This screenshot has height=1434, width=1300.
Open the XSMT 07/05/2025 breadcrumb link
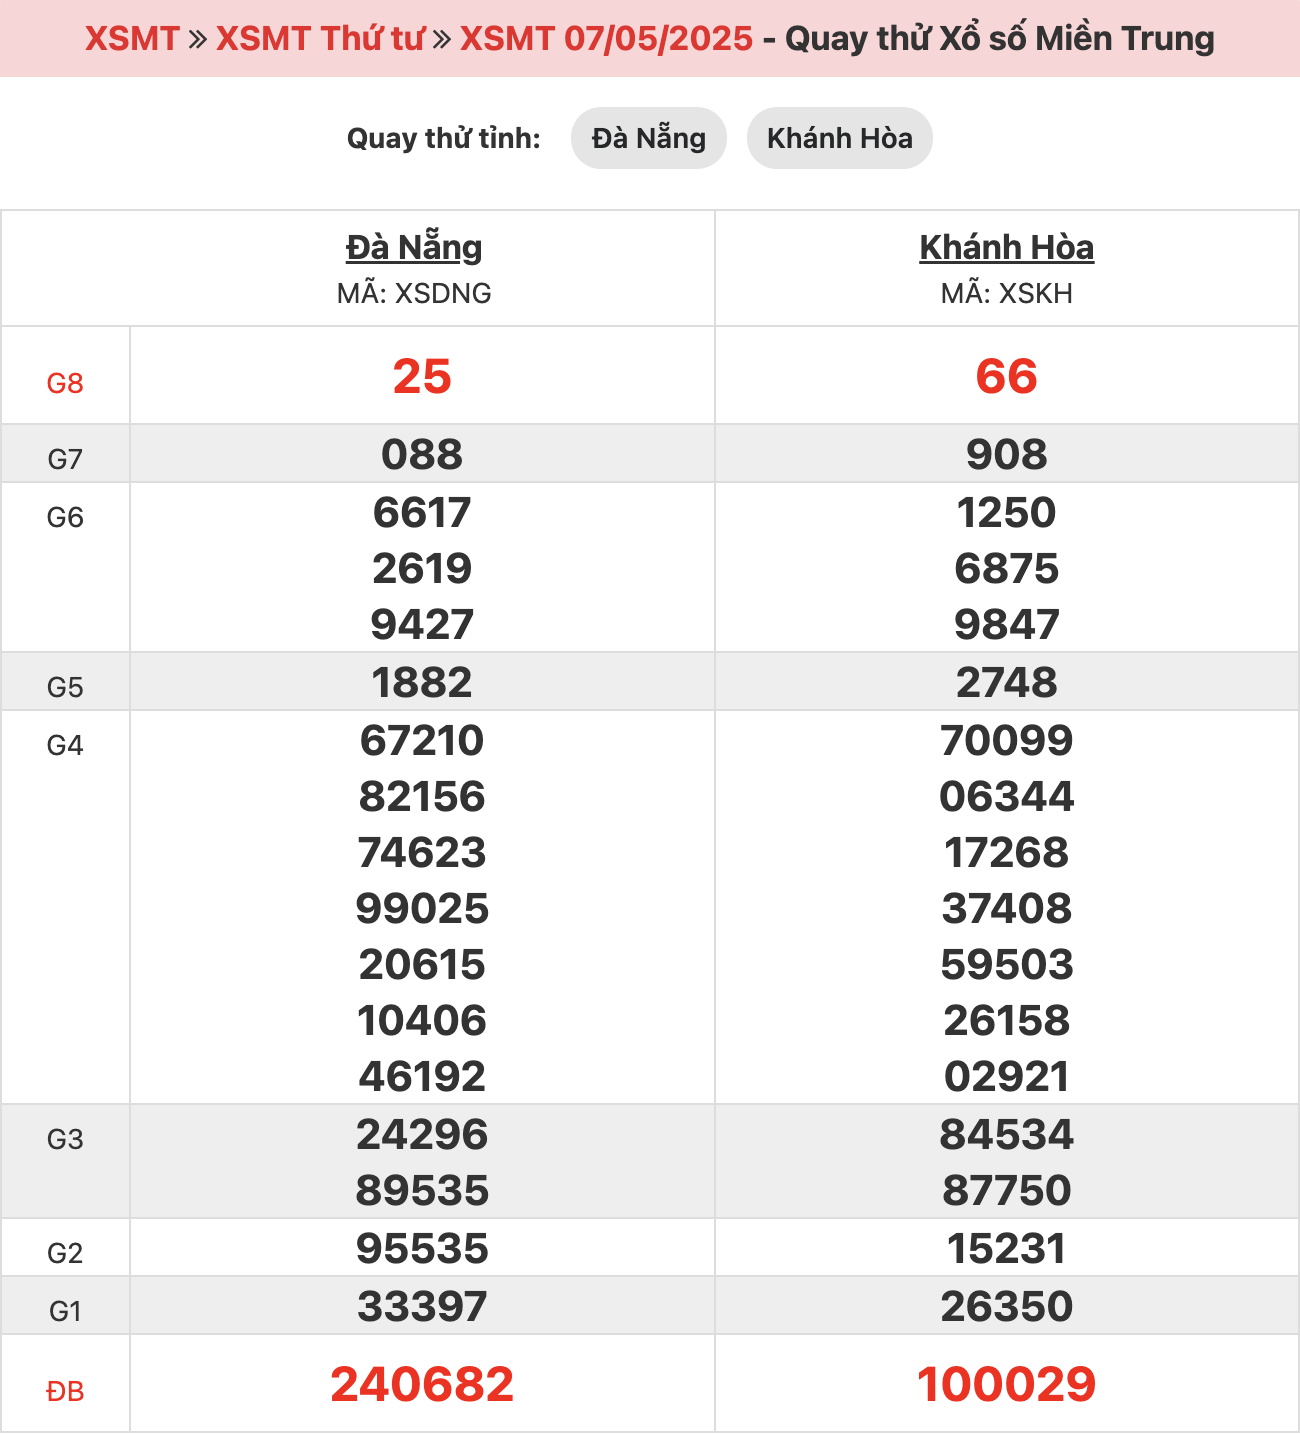click(x=606, y=38)
